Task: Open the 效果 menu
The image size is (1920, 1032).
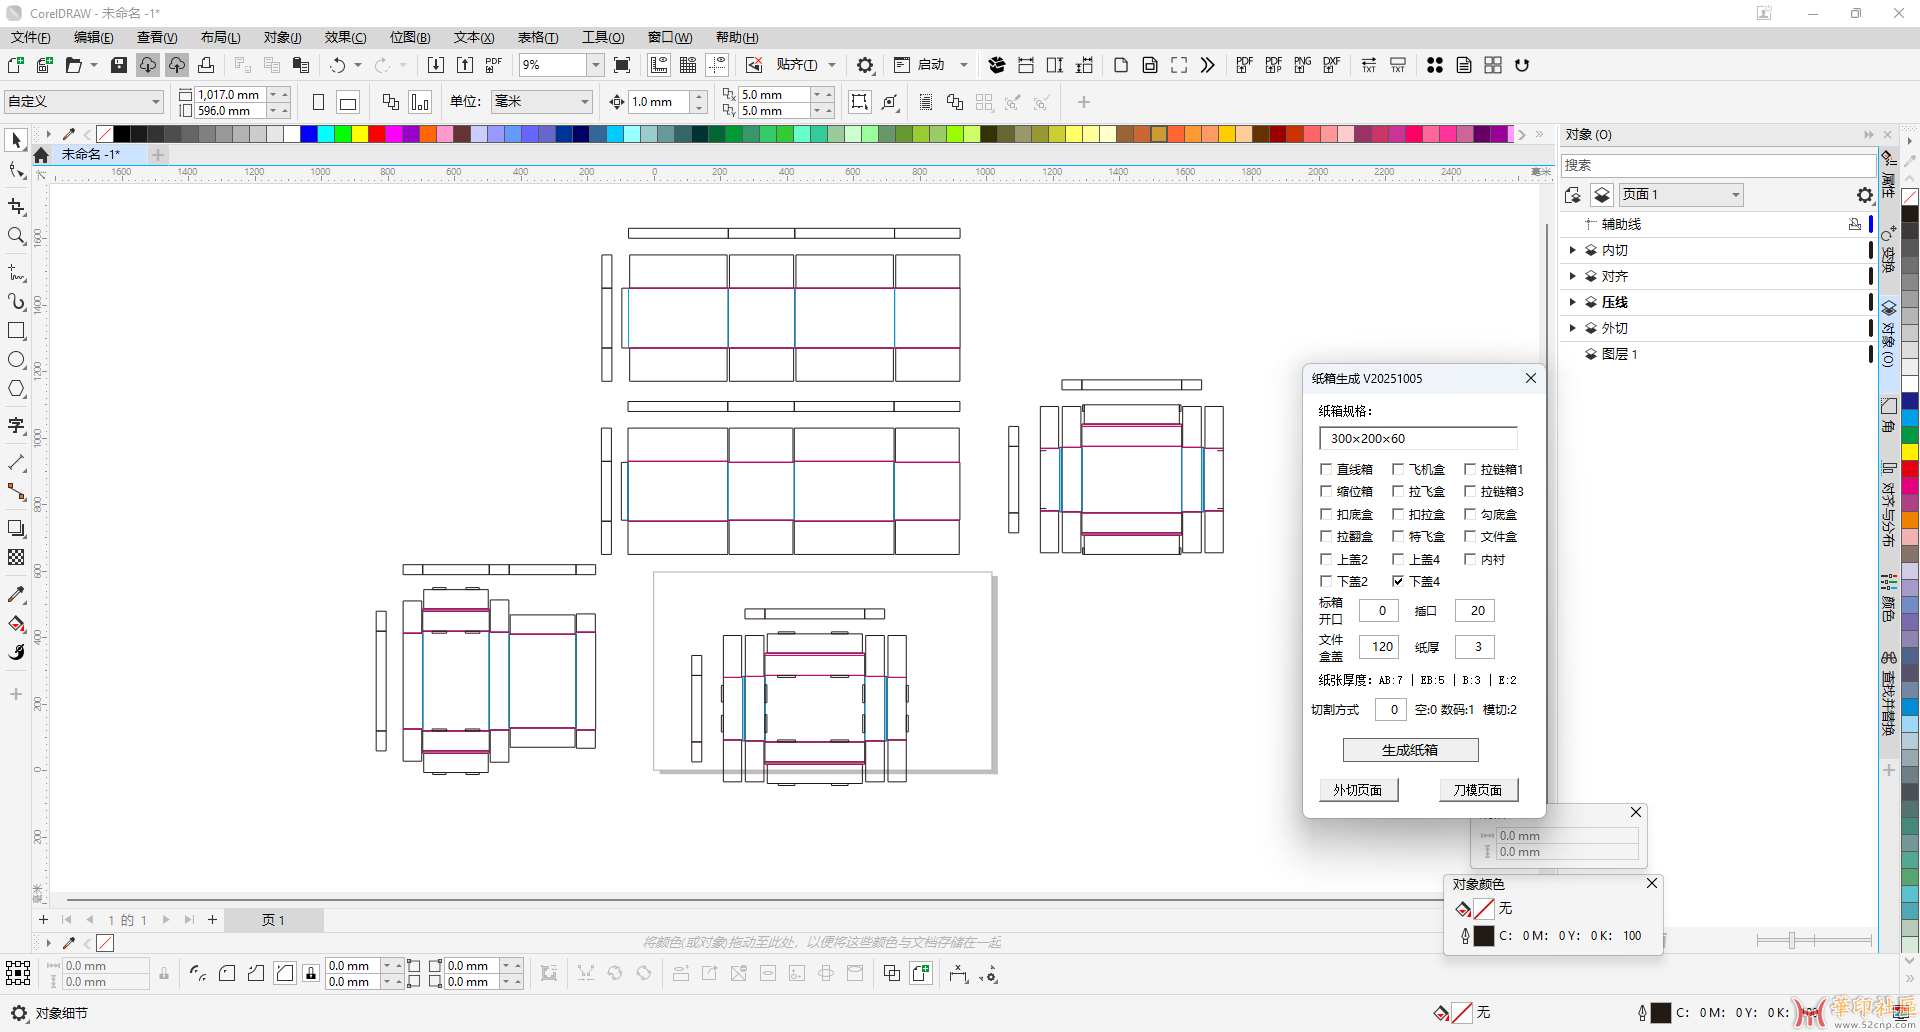Action: coord(345,37)
